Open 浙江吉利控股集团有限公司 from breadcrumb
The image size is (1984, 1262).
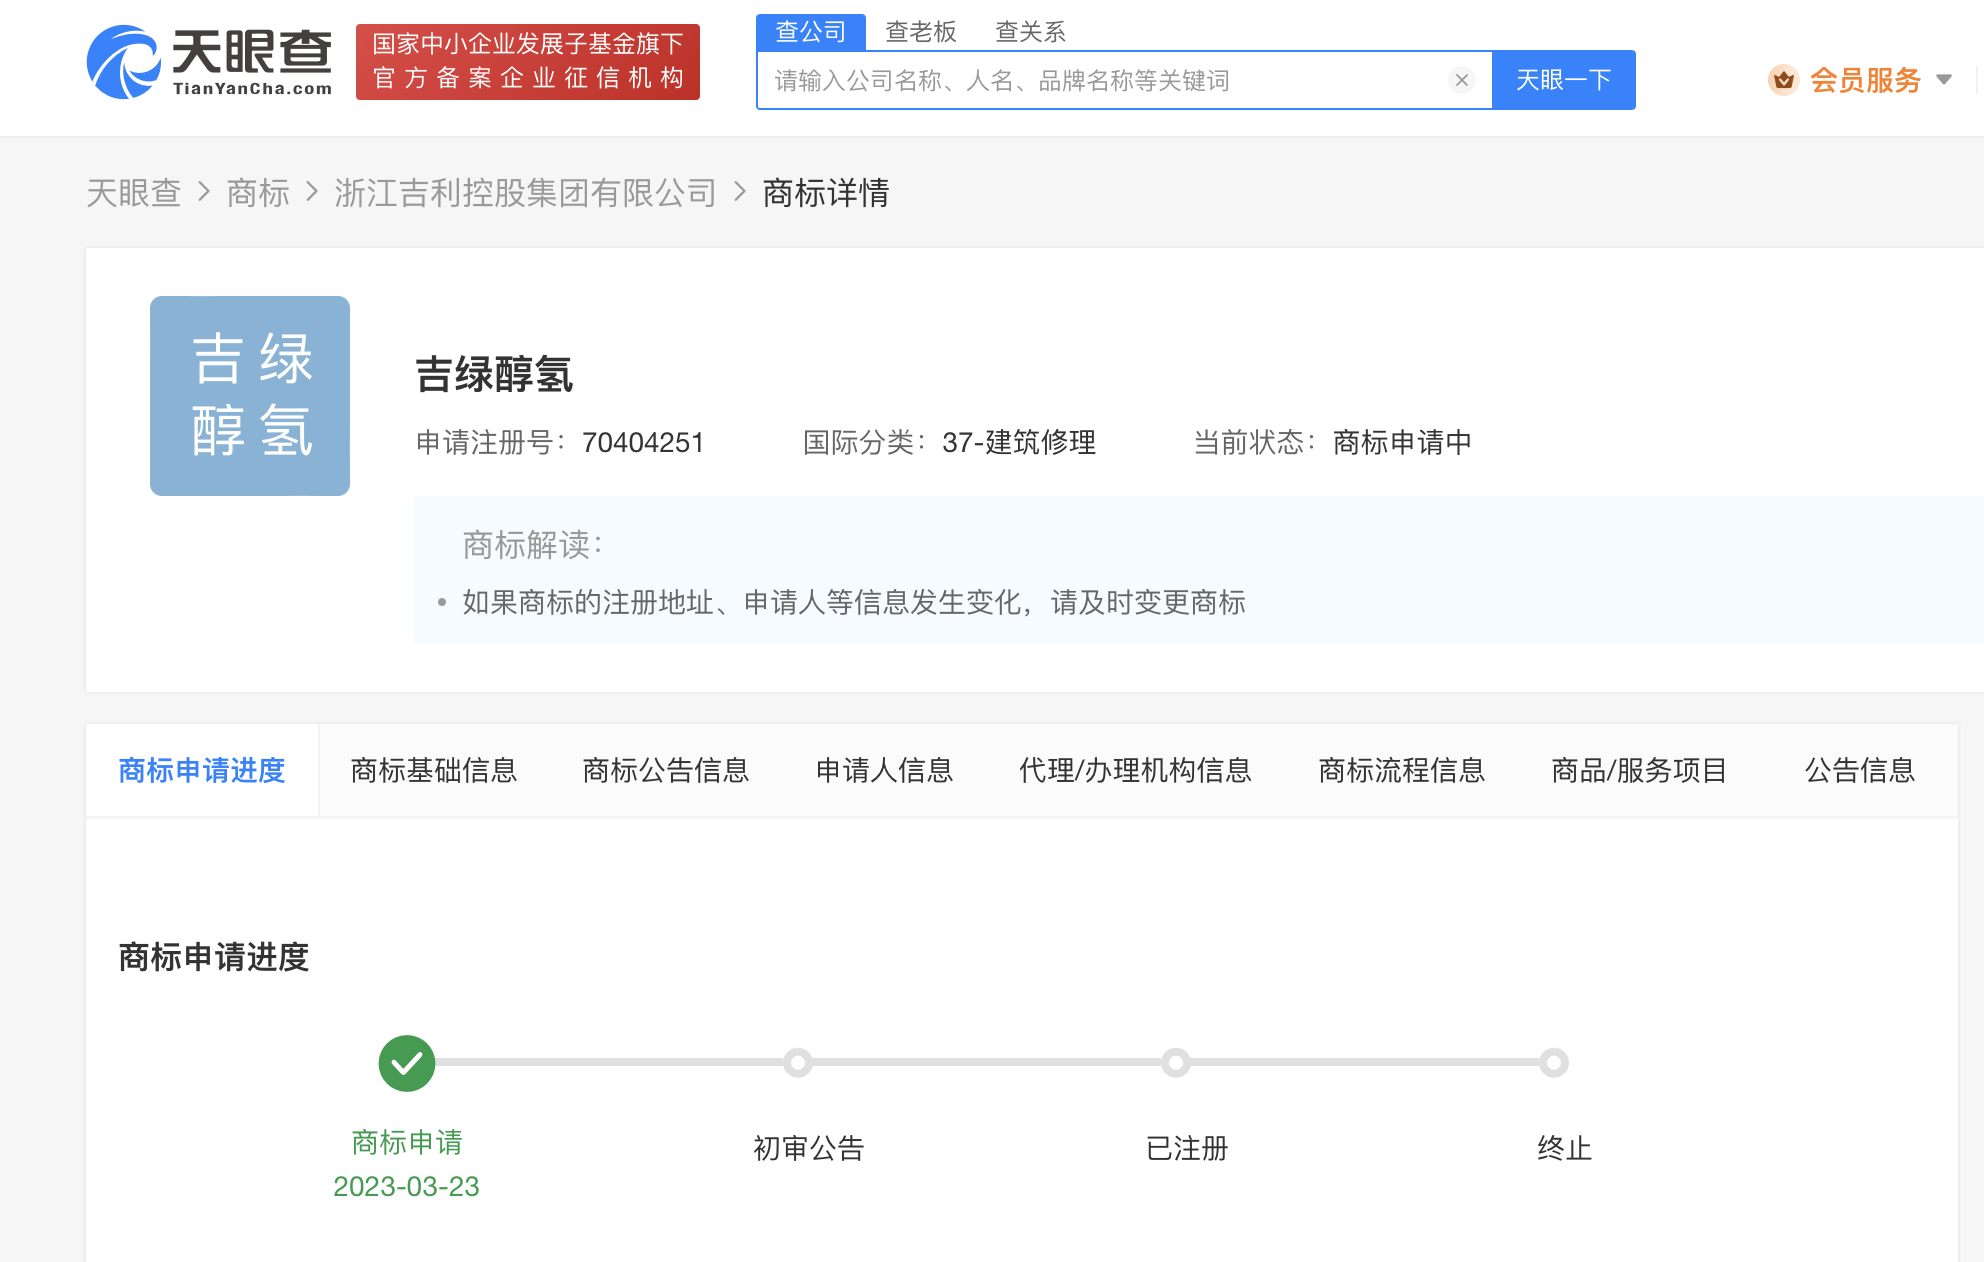pyautogui.click(x=526, y=193)
